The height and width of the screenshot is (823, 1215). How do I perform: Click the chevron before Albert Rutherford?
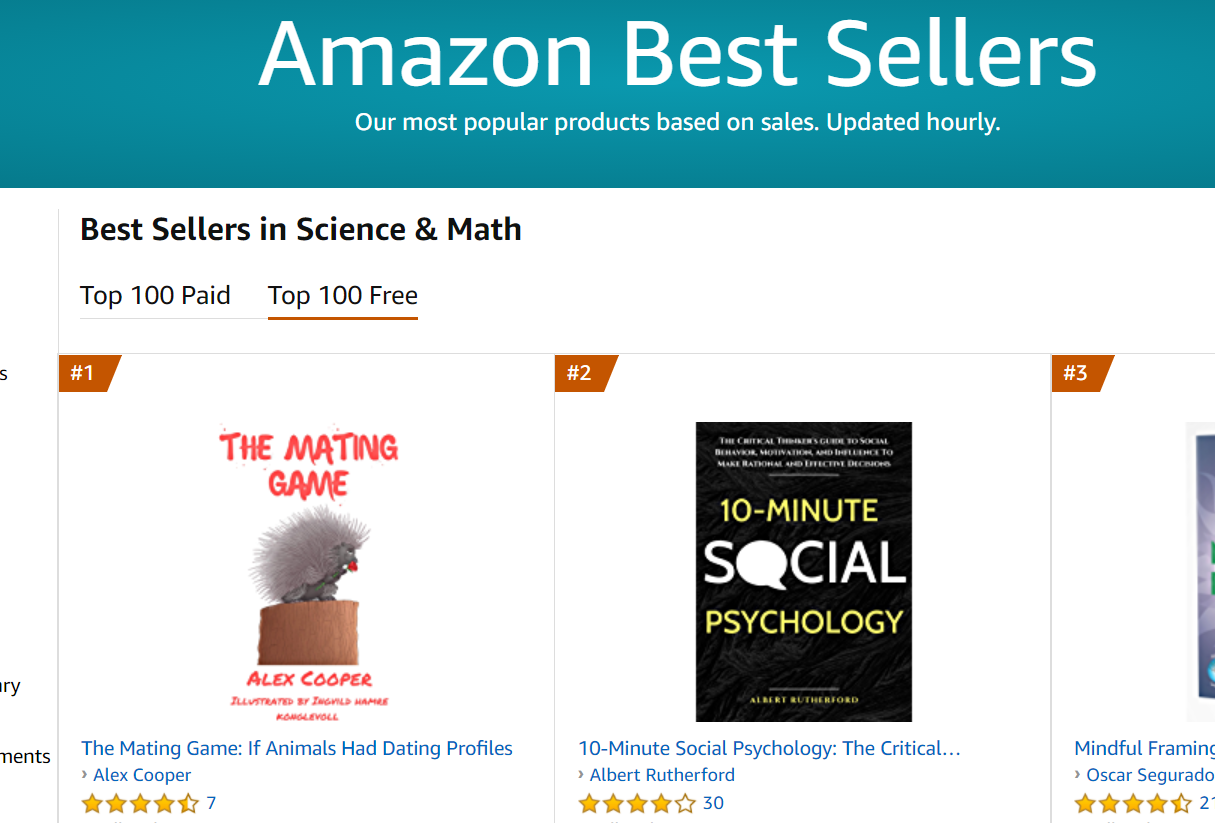click(x=583, y=775)
